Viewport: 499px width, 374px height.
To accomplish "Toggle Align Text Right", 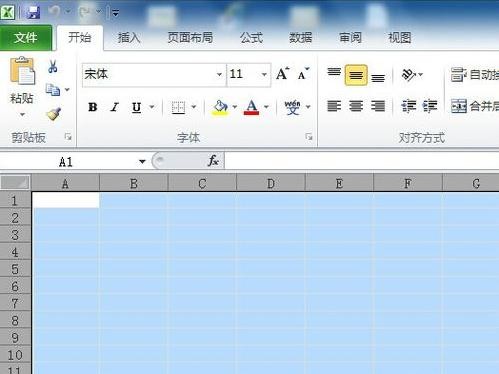I will coord(378,106).
